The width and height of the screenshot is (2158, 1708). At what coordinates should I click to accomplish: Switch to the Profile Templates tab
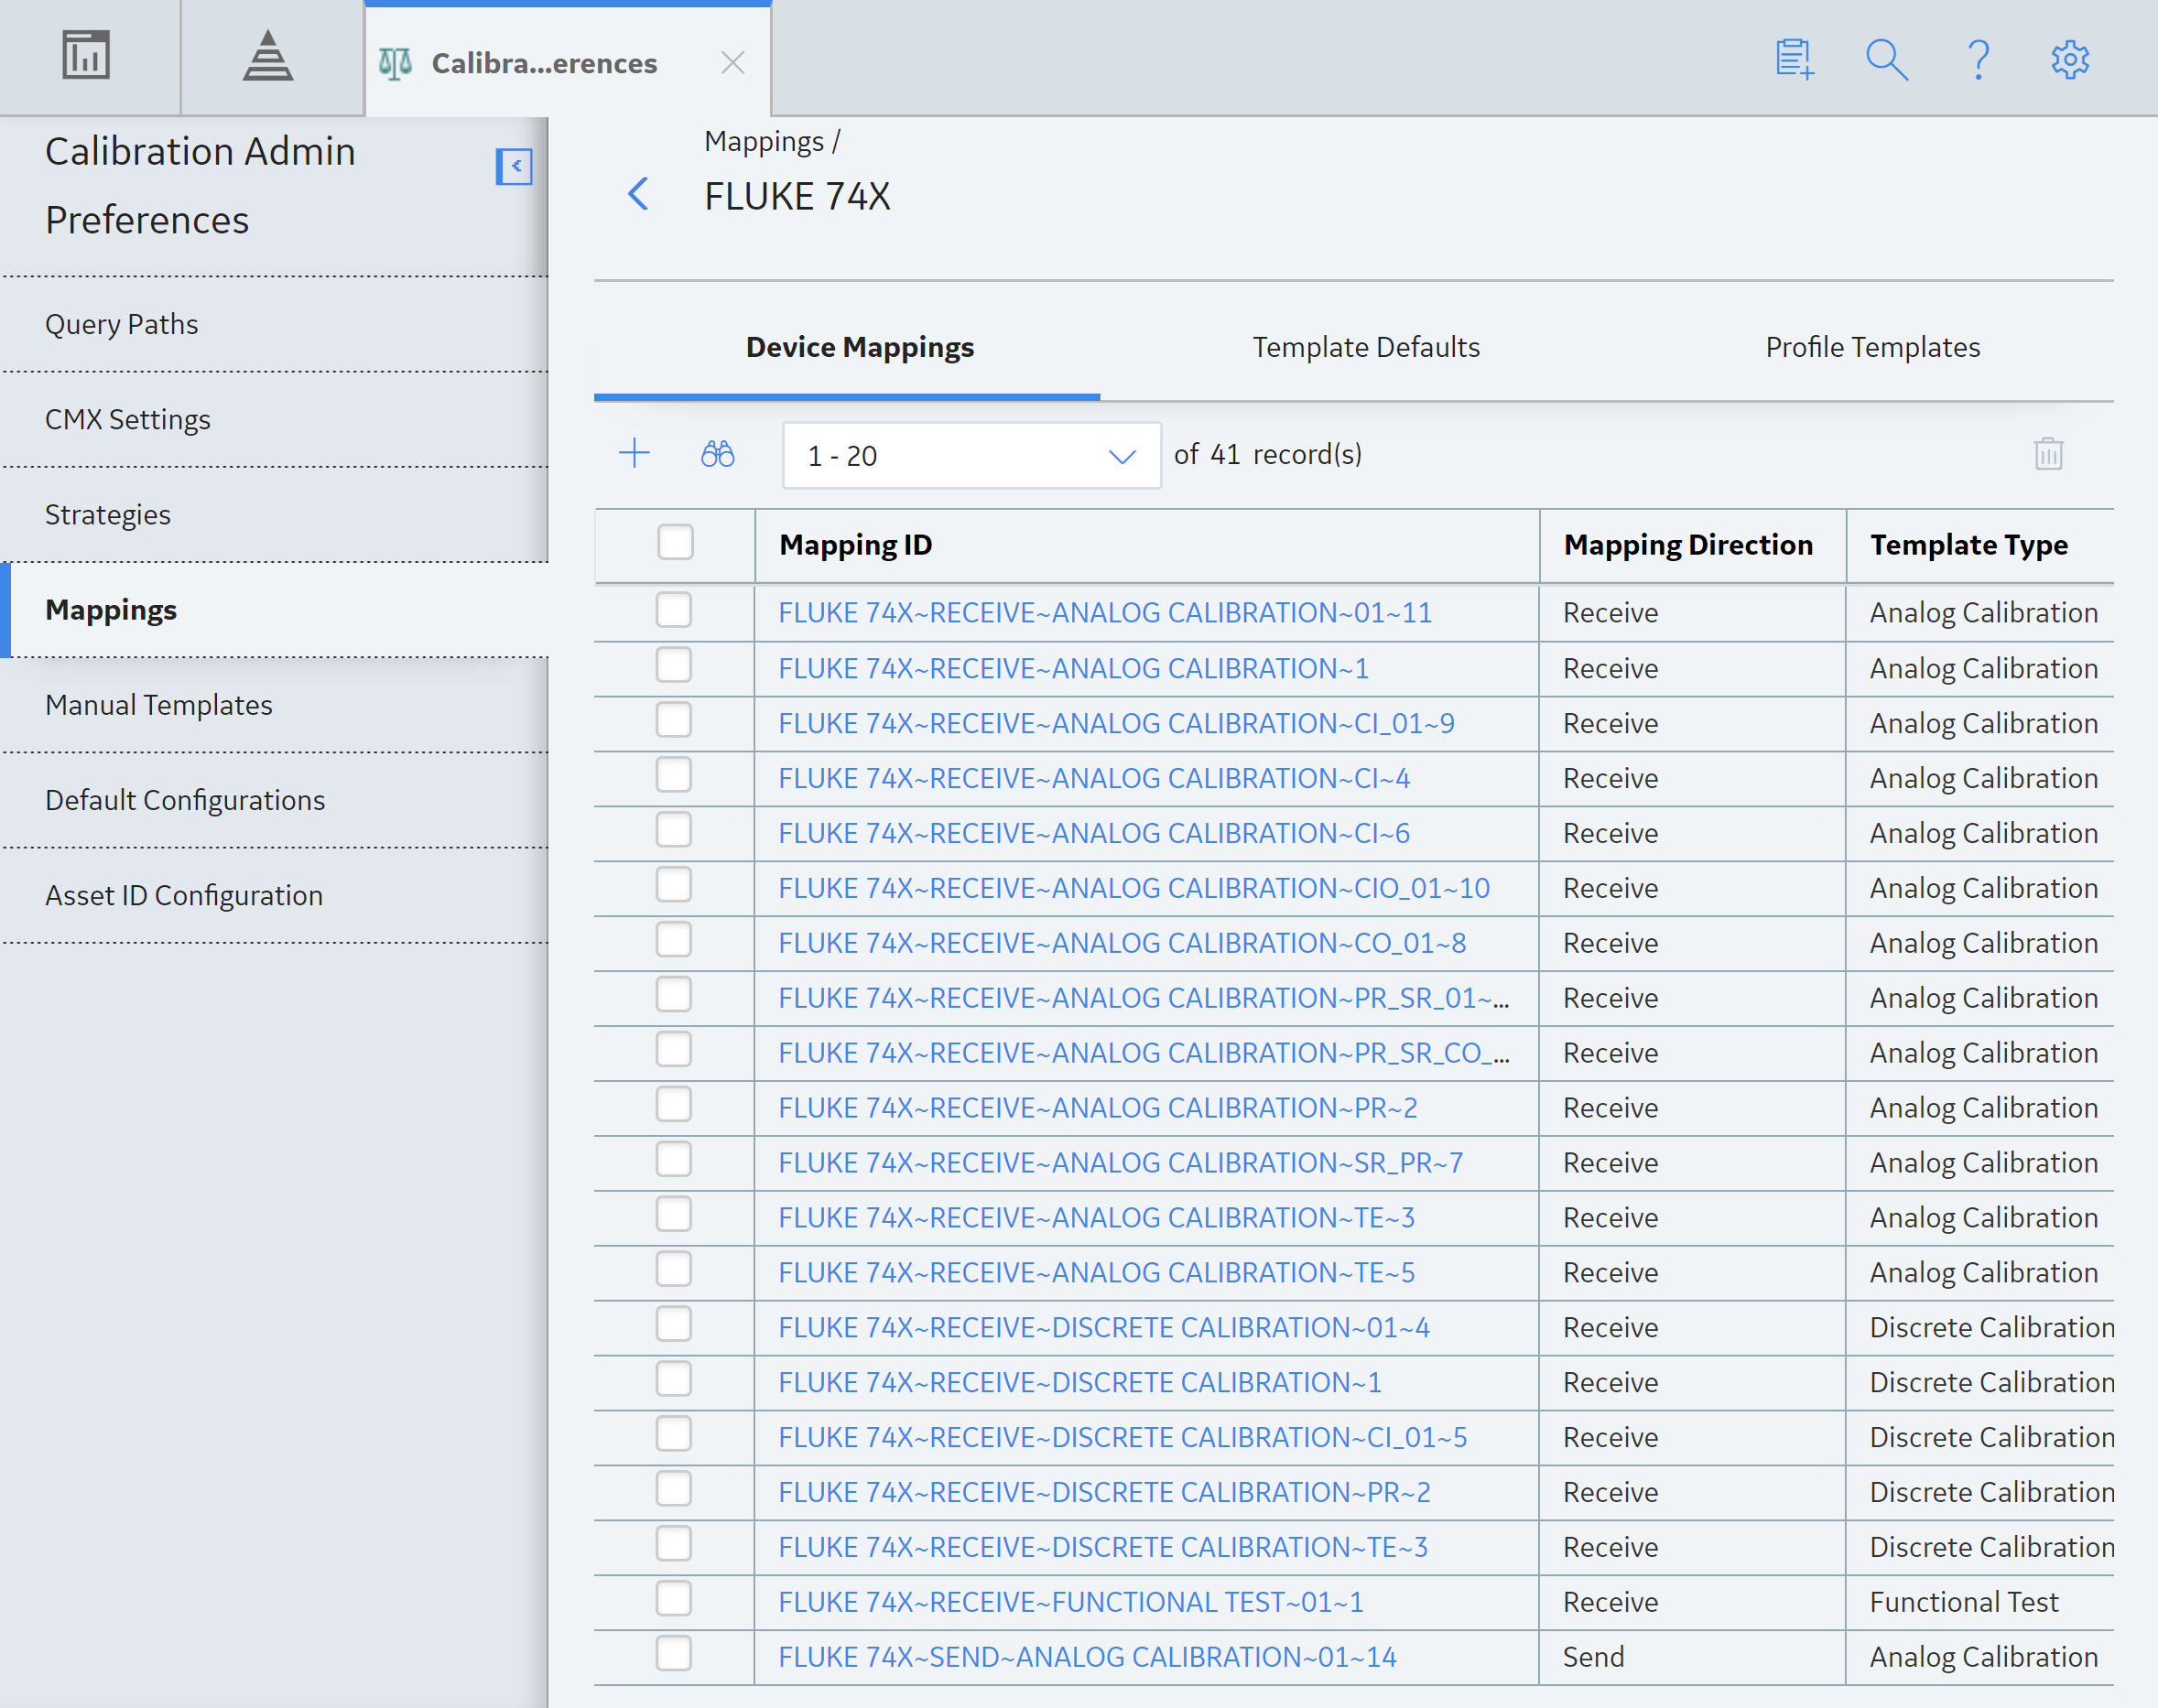(x=1872, y=347)
